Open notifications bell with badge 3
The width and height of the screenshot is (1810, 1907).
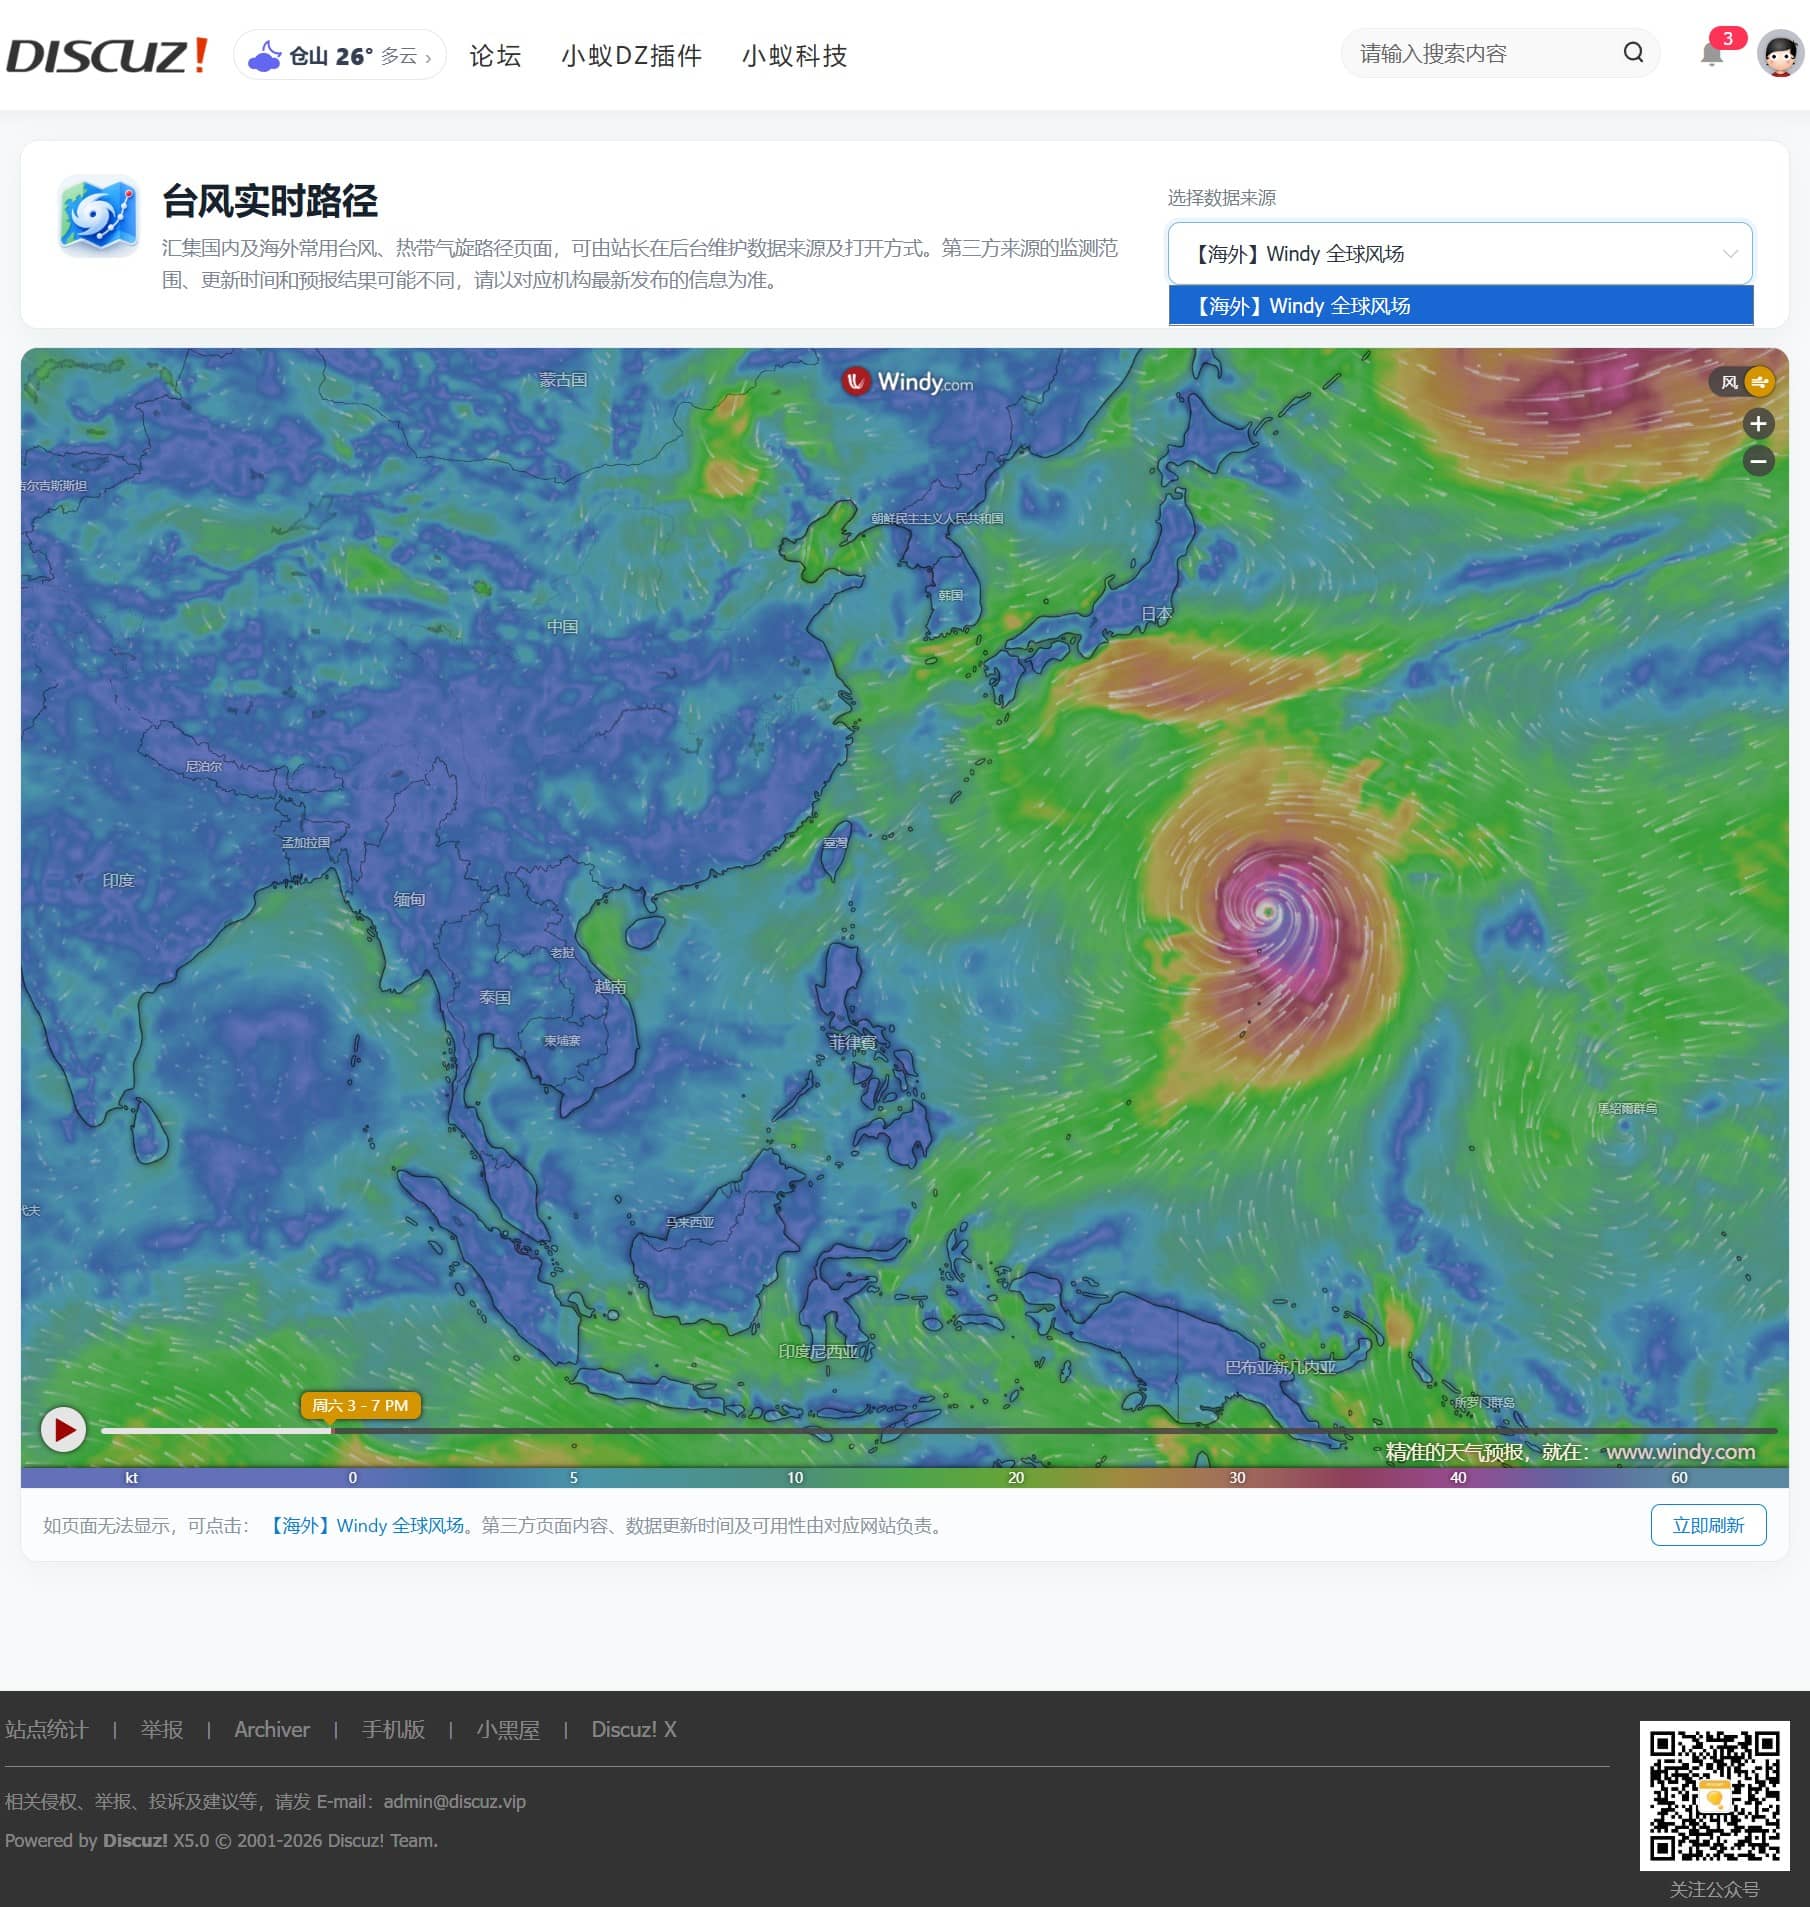[x=1713, y=53]
